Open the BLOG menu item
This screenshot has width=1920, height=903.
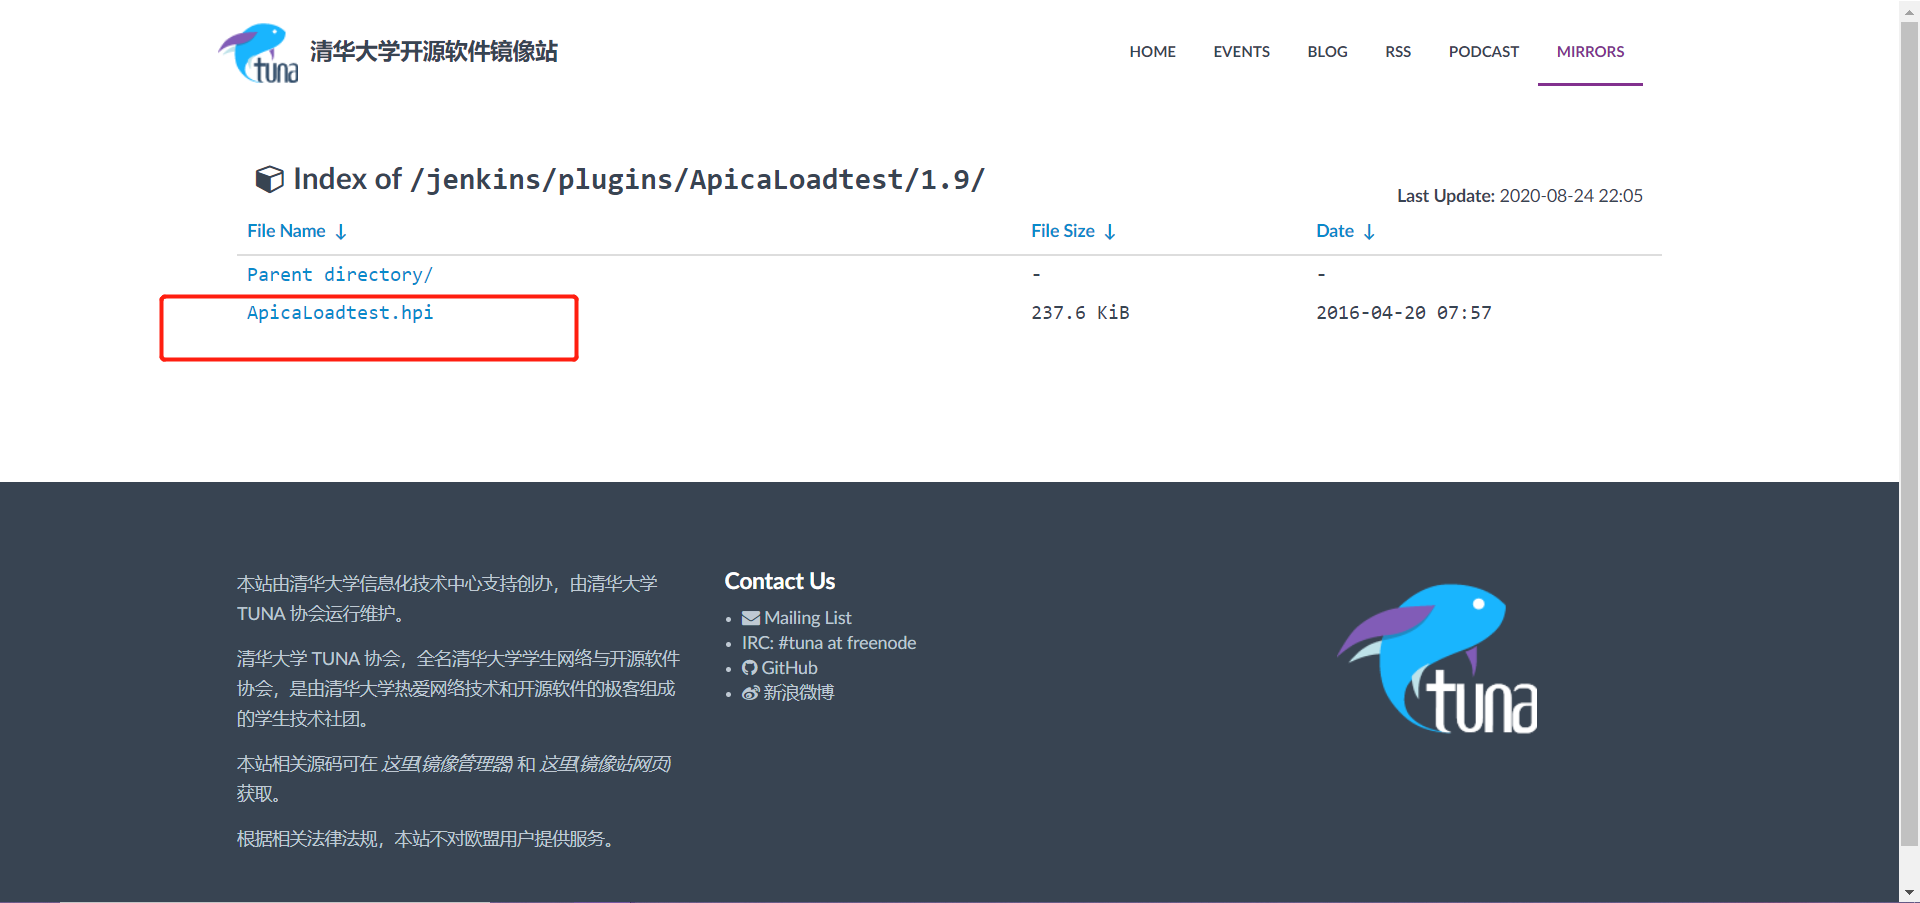1327,51
